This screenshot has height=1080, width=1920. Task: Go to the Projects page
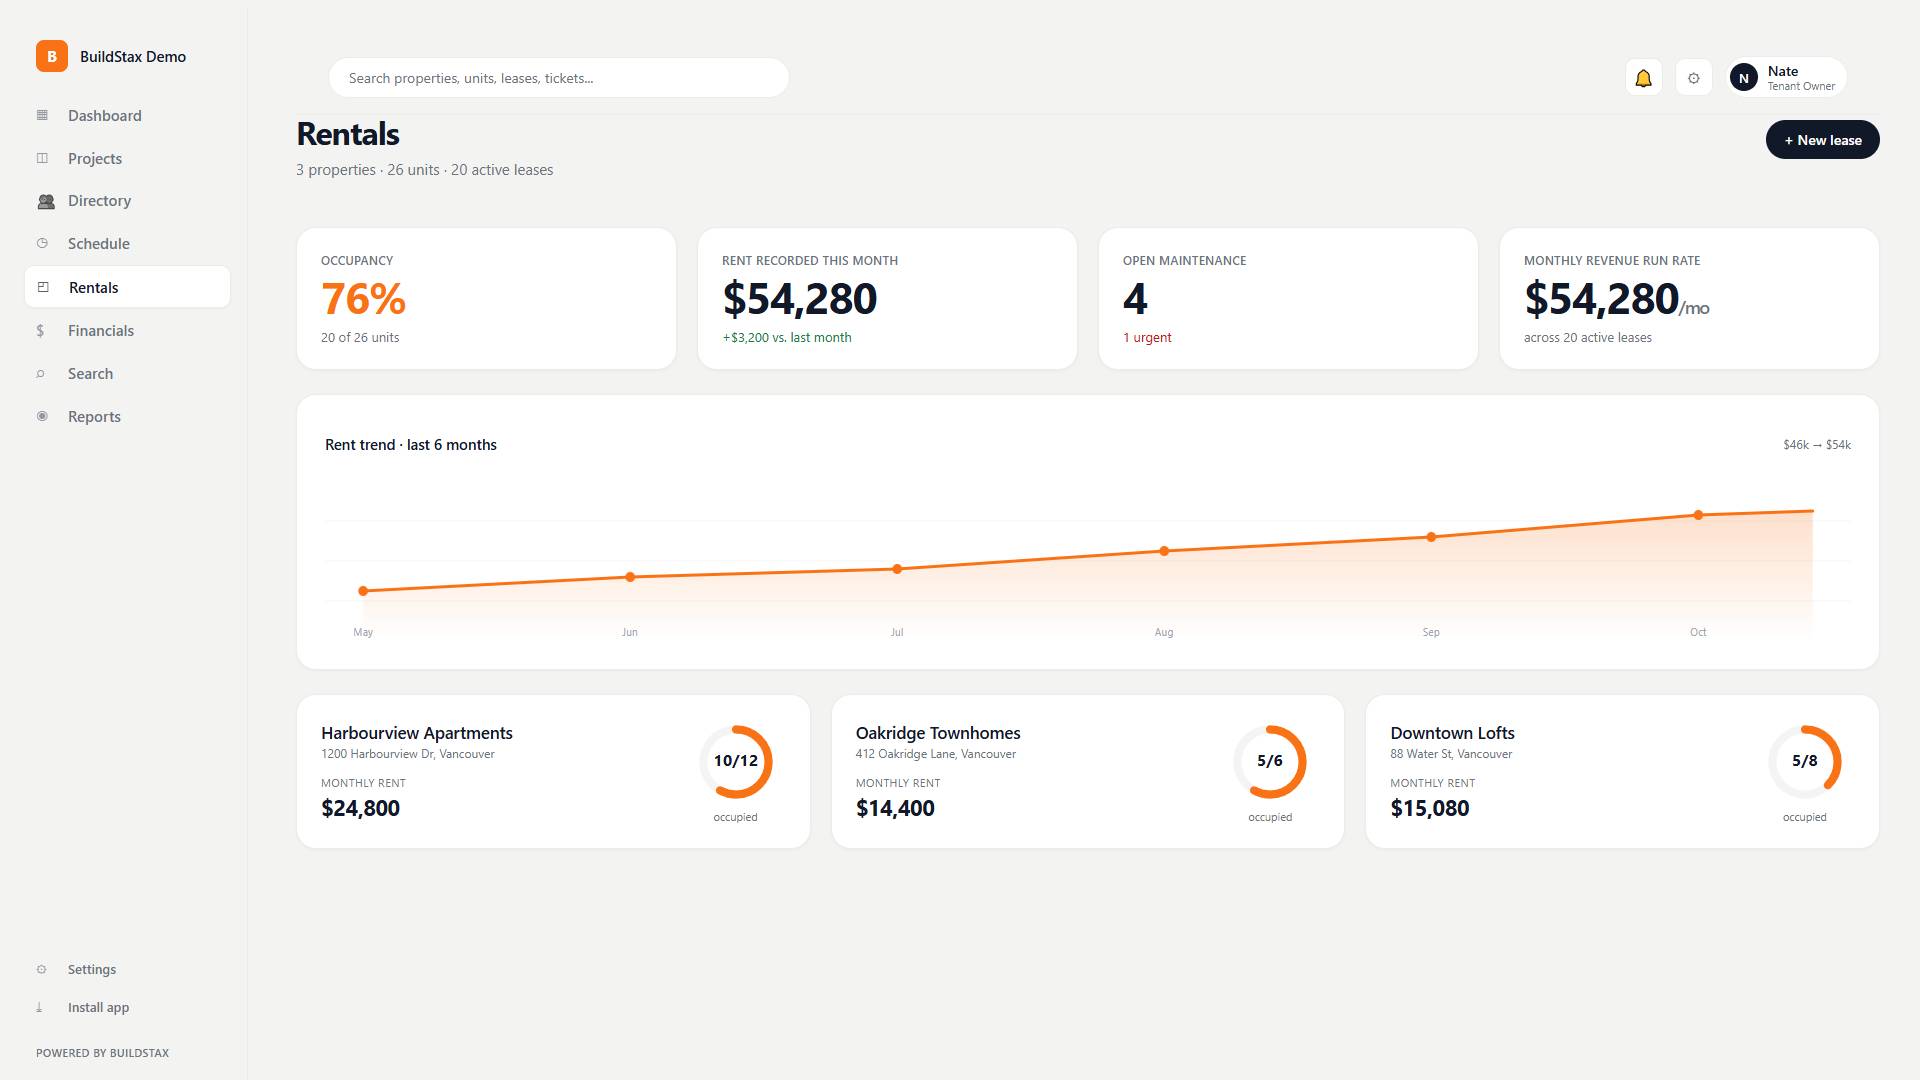point(127,158)
